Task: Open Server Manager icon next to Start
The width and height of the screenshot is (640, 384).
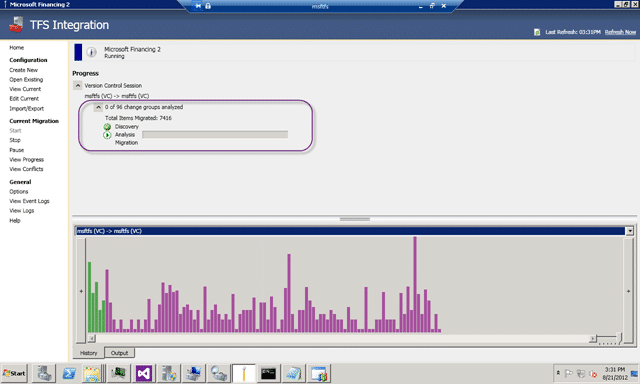Action: [x=44, y=373]
